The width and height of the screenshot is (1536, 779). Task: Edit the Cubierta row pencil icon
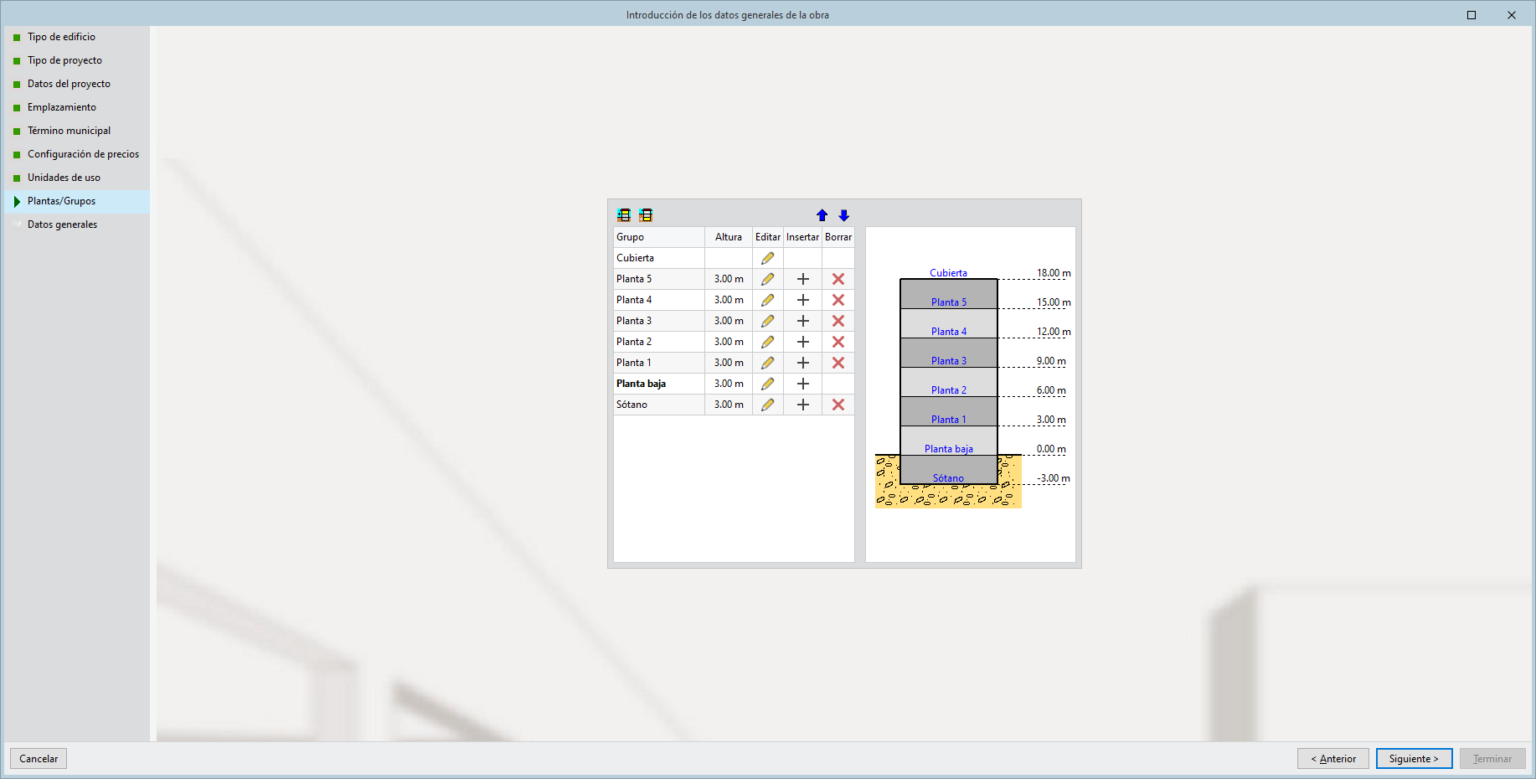(767, 257)
